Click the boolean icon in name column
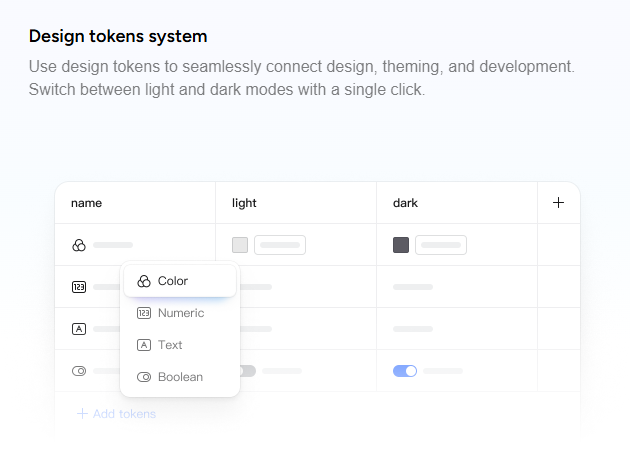The height and width of the screenshot is (476, 630). pos(79,371)
